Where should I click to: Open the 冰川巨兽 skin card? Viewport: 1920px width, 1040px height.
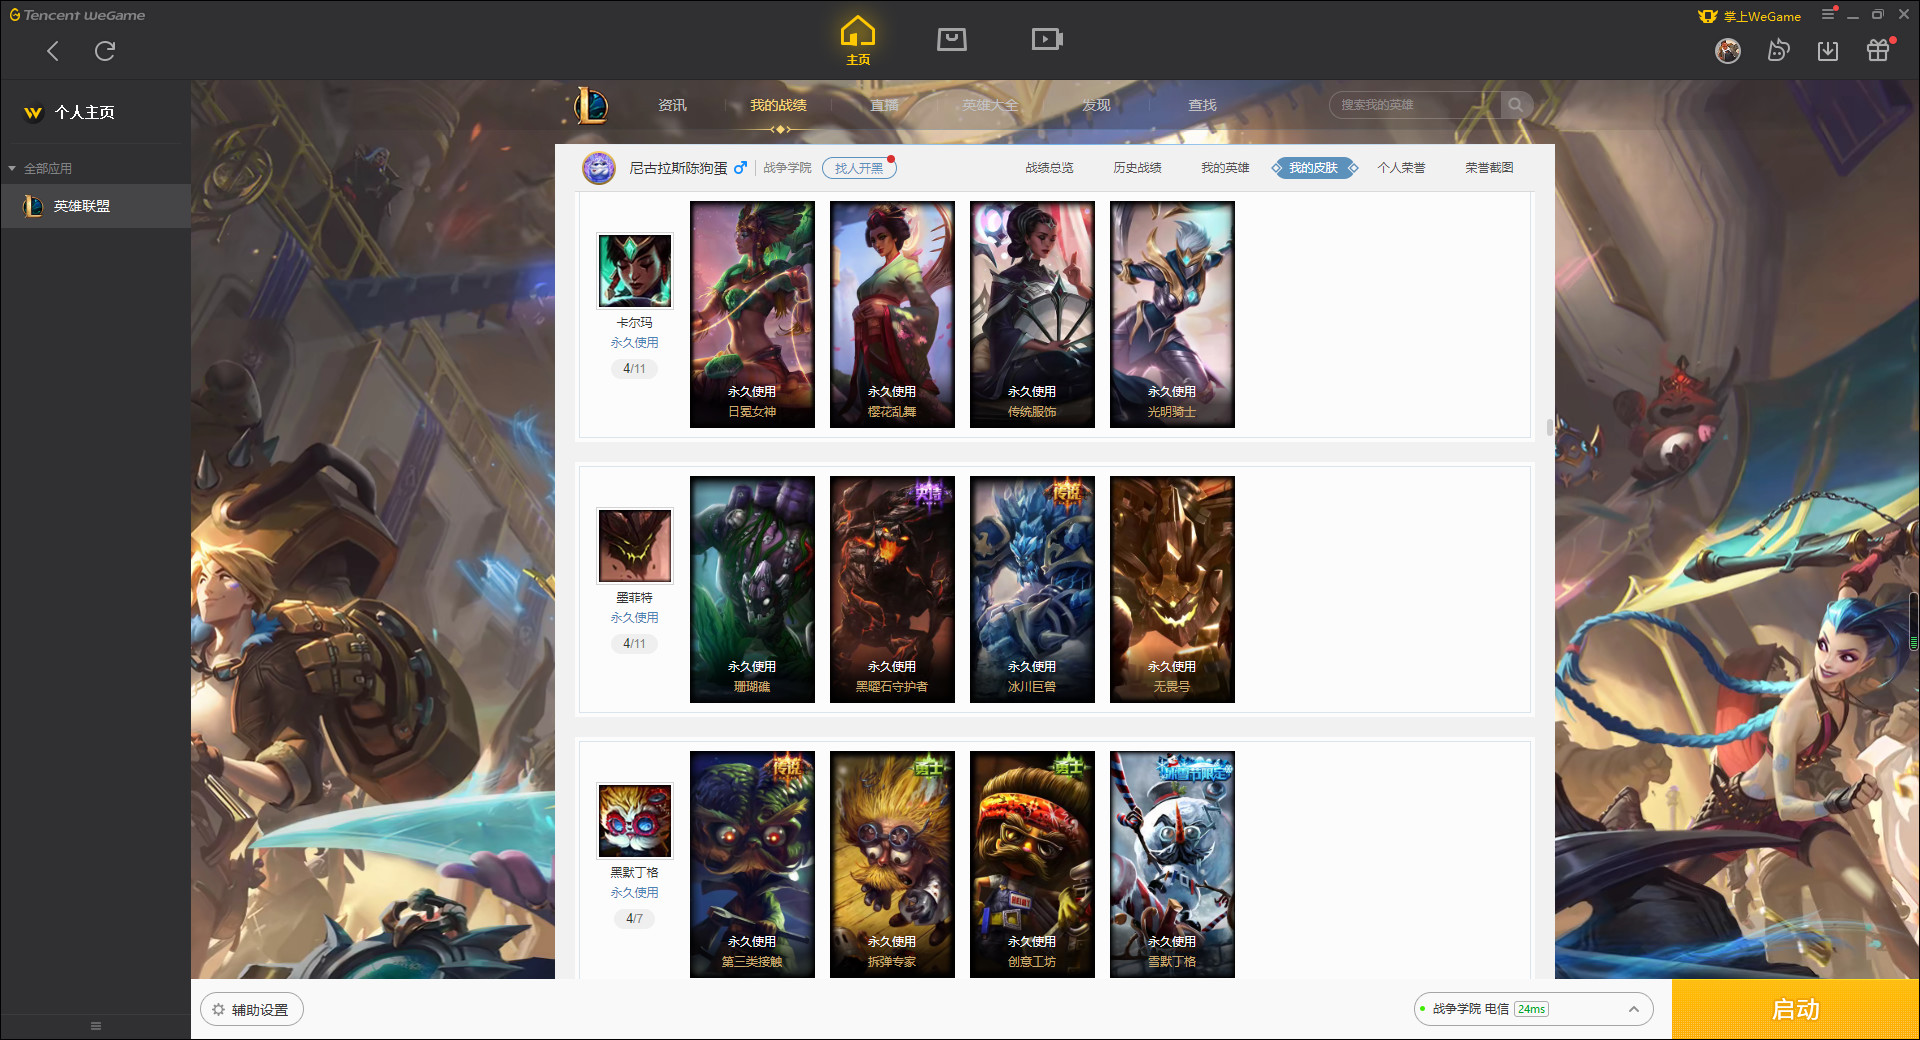pyautogui.click(x=1032, y=589)
